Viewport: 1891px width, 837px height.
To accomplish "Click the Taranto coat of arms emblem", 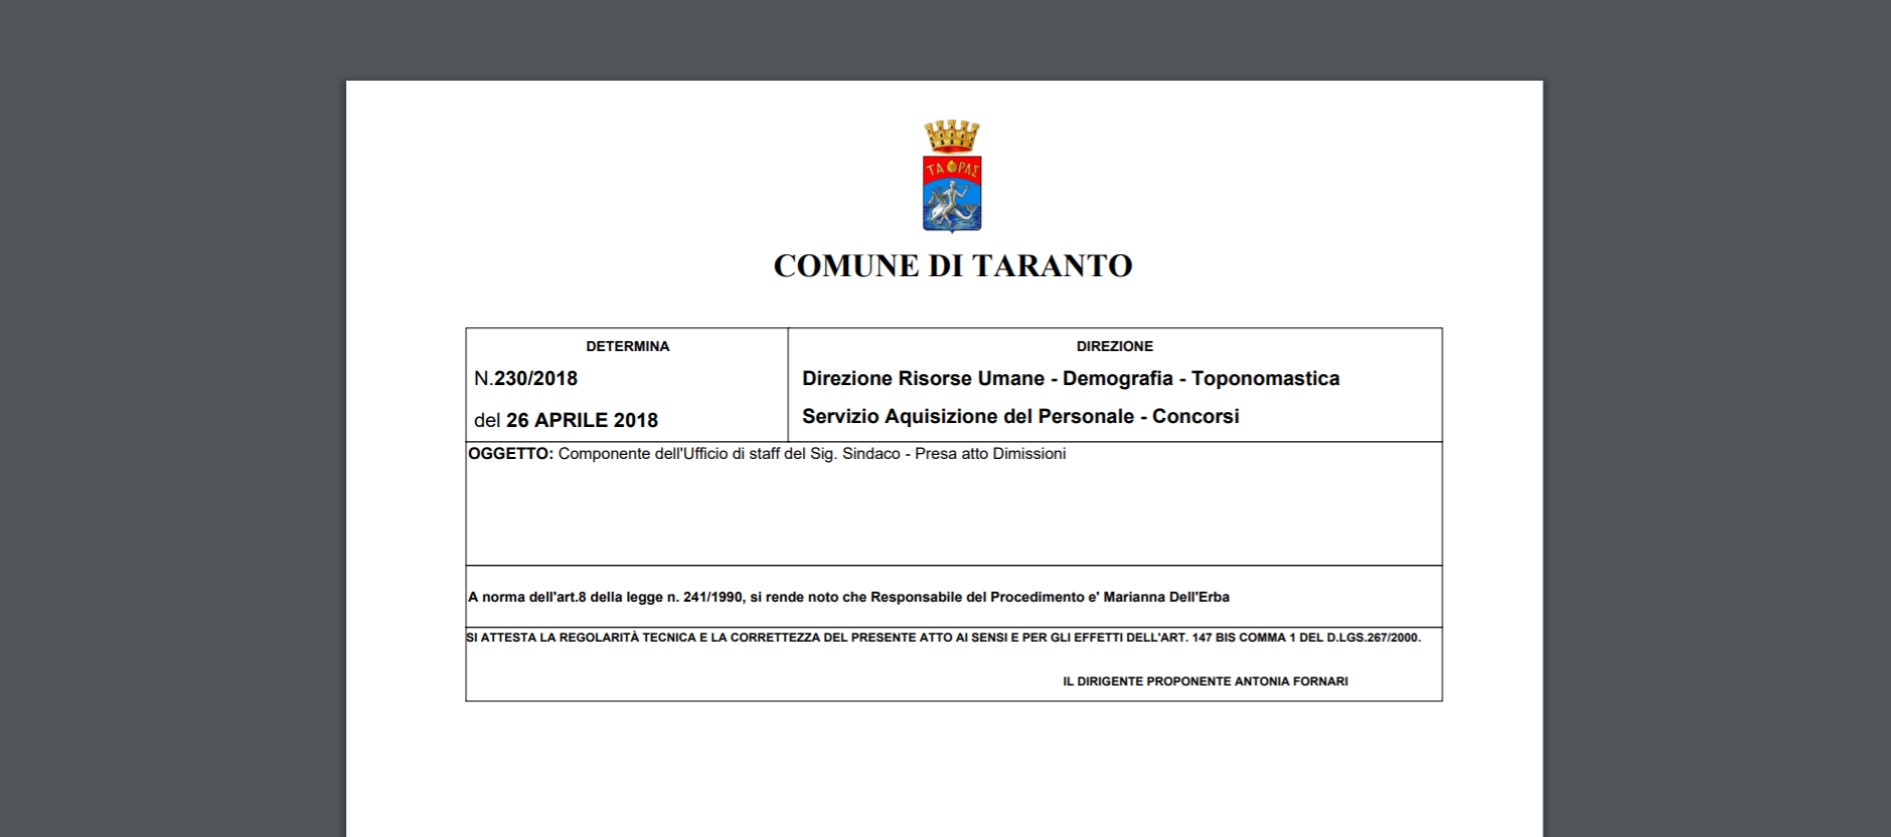I will click(x=951, y=193).
